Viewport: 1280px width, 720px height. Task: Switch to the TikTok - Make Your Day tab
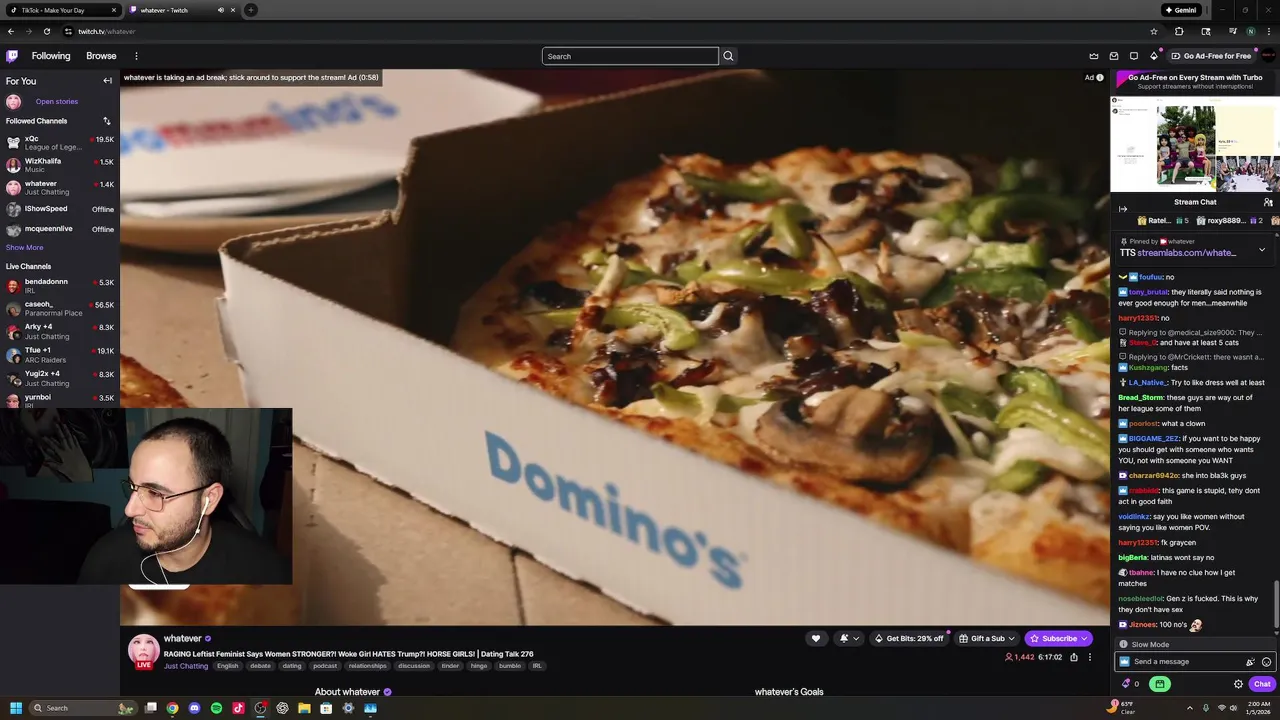[61, 10]
